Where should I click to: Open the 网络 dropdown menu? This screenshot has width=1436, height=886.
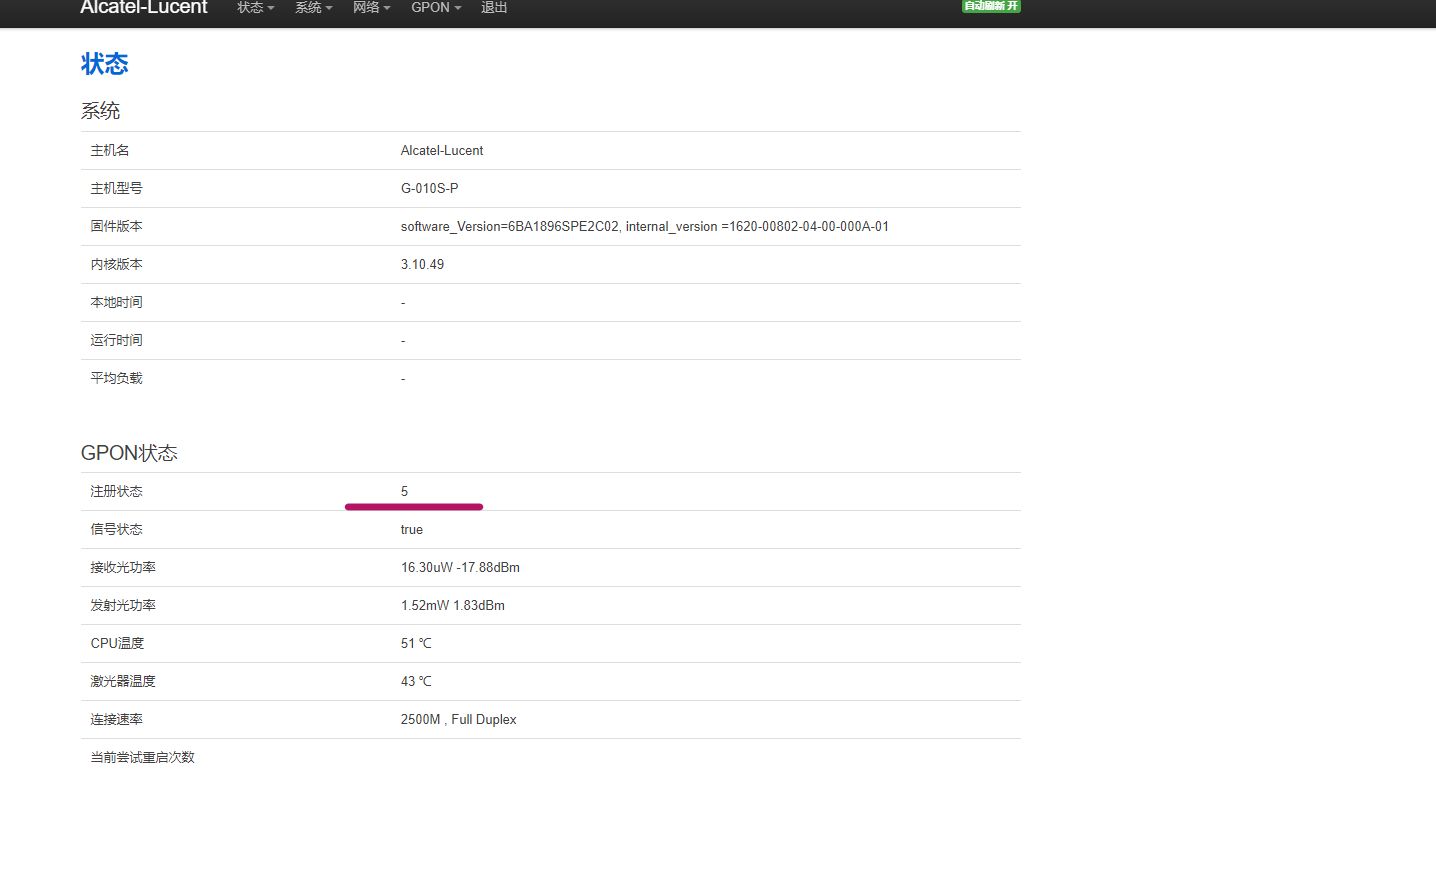point(371,8)
